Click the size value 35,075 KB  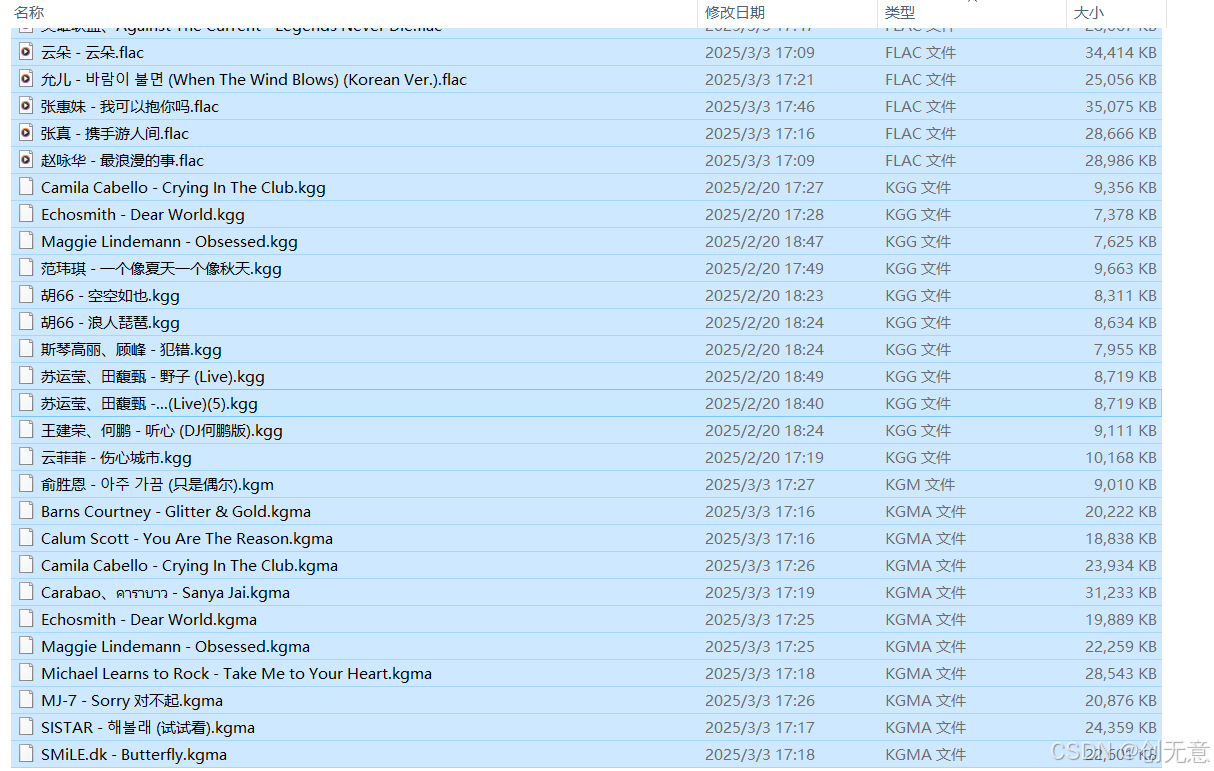[x=1121, y=106]
